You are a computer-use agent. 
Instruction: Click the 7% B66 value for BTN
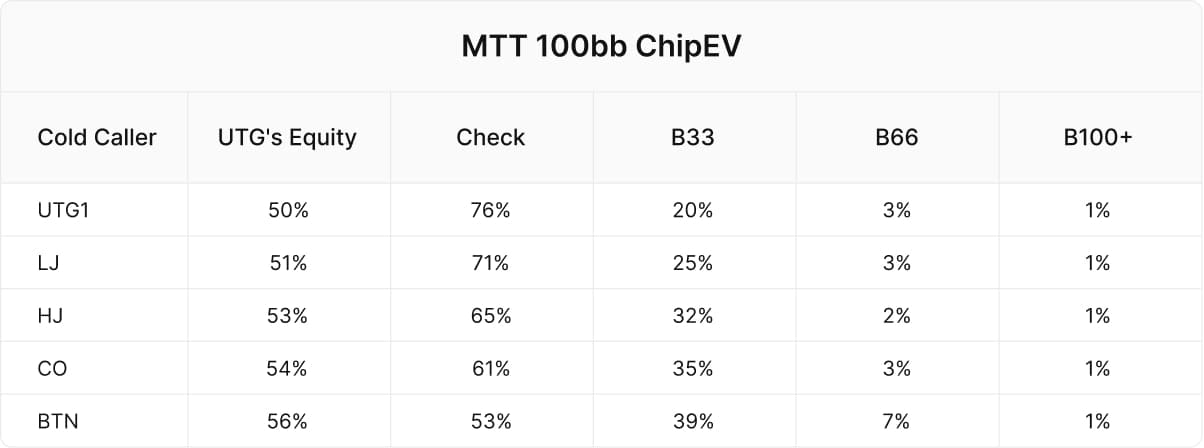[x=896, y=421]
